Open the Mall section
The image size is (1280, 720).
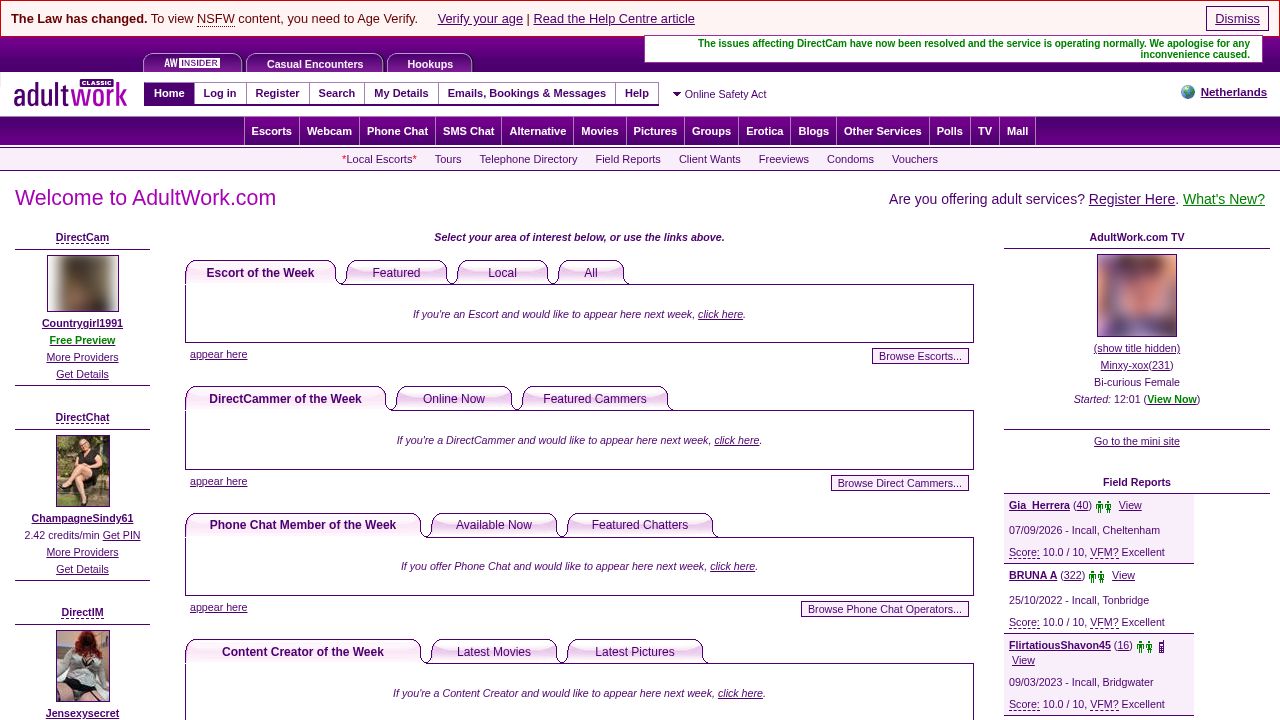1017,131
